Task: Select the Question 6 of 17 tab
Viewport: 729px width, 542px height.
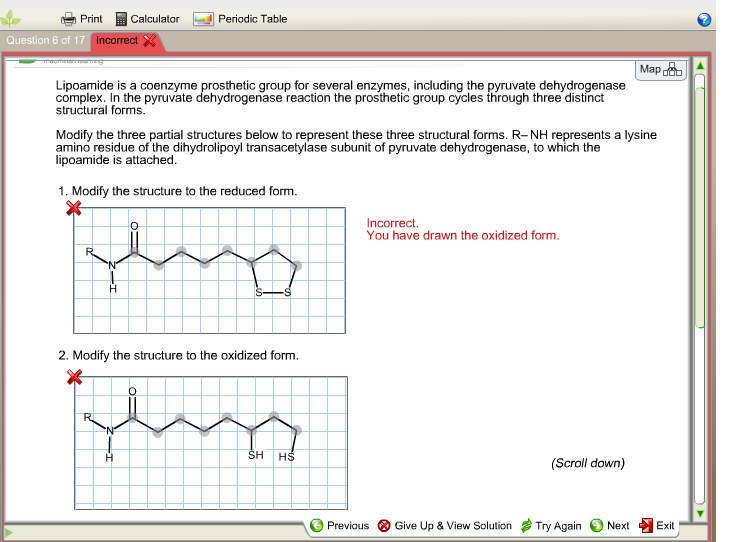Action: coord(45,40)
